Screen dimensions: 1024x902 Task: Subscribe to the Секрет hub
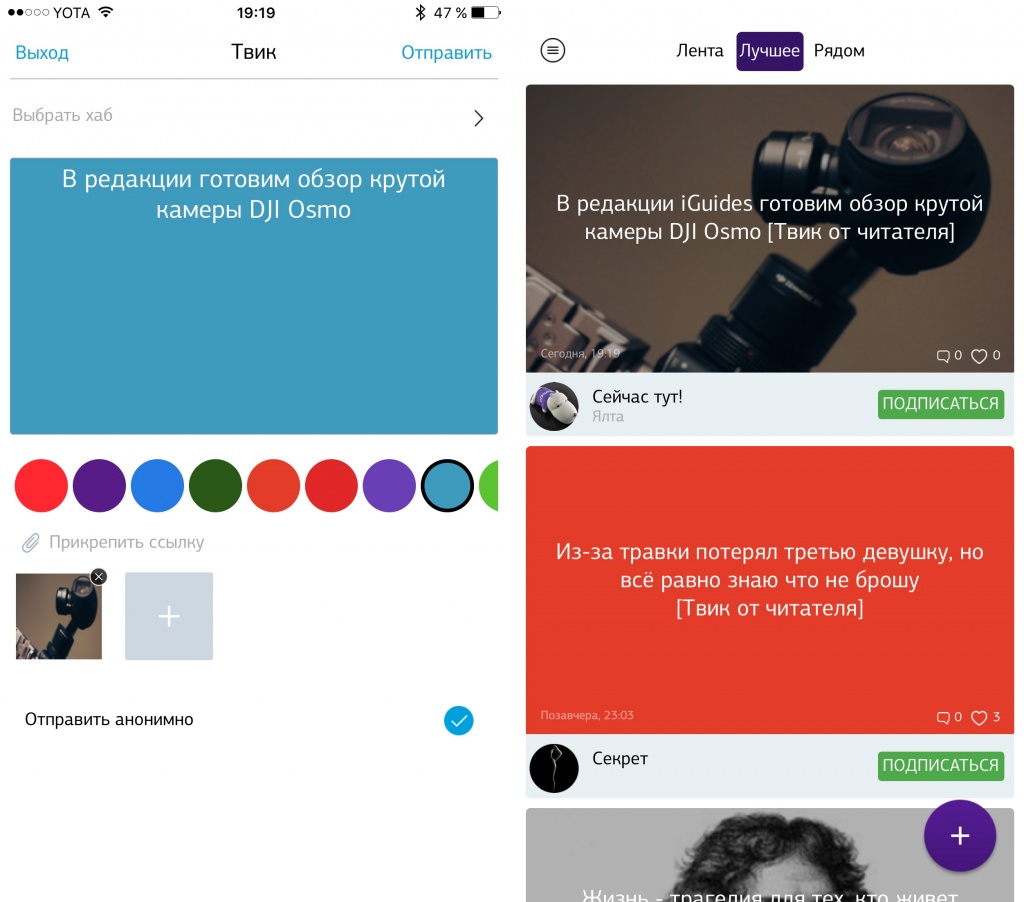coord(940,765)
